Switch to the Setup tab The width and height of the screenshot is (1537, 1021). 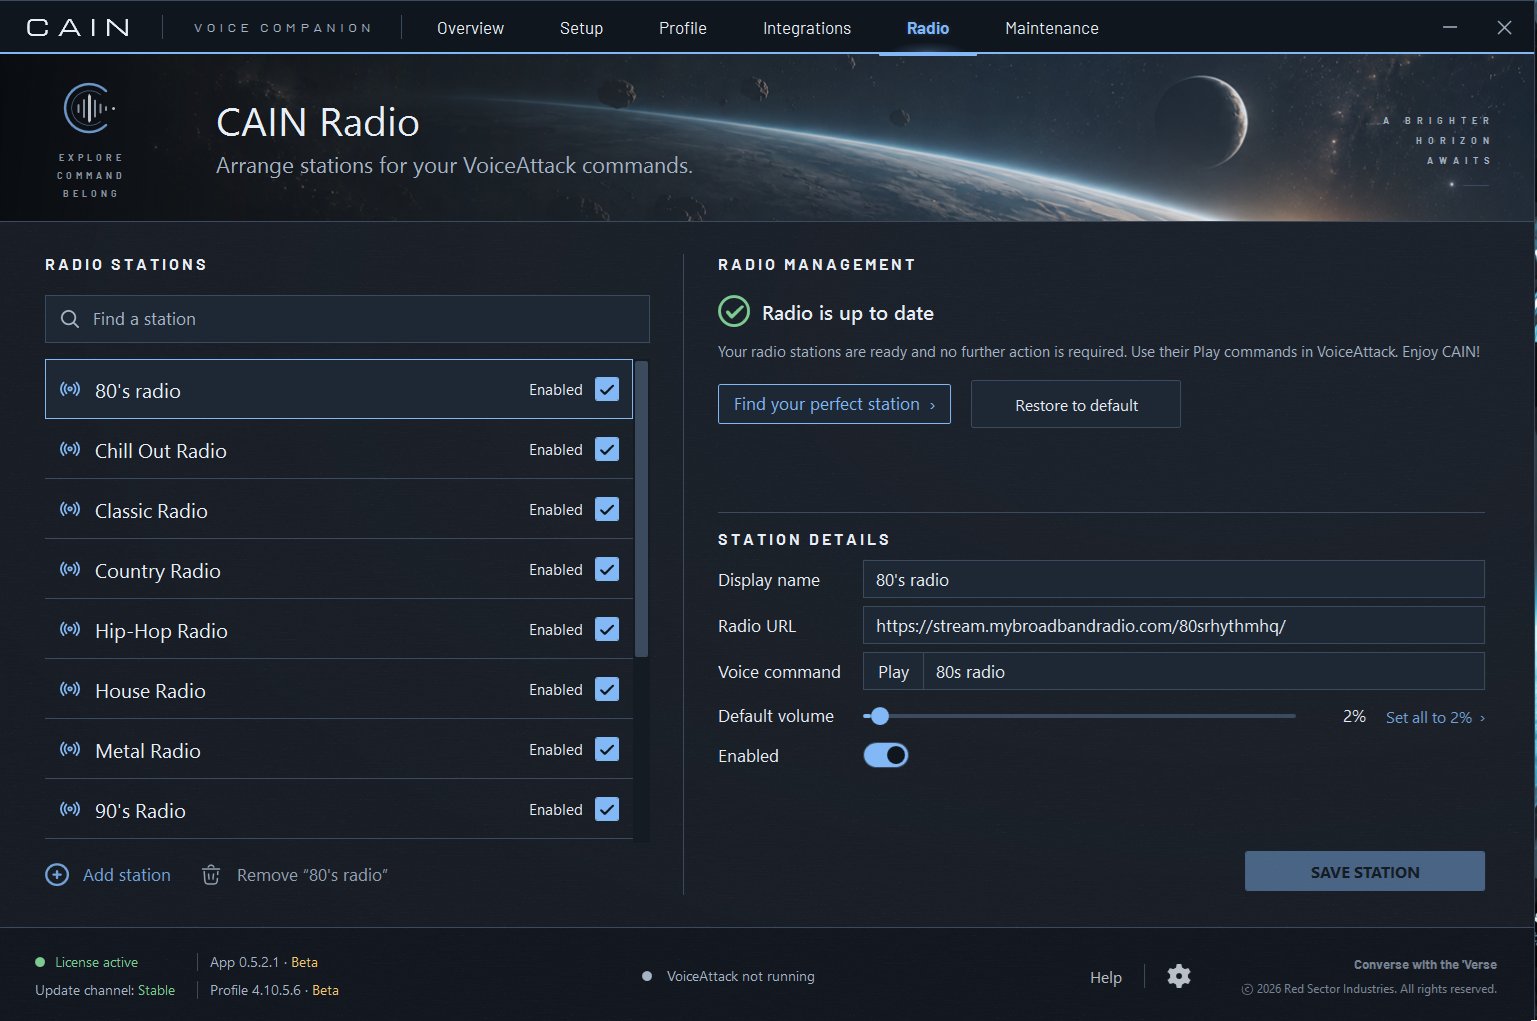pos(581,28)
